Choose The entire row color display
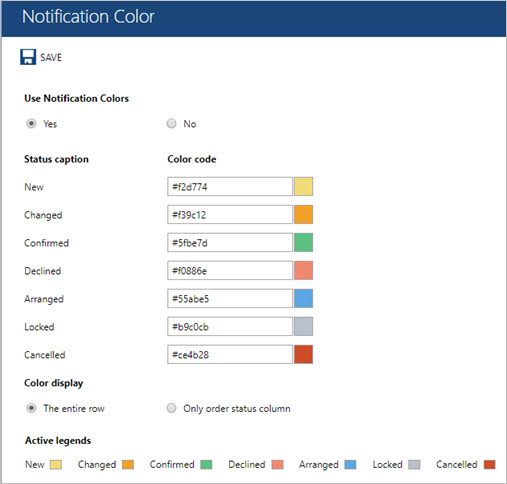This screenshot has width=507, height=484. [31, 408]
